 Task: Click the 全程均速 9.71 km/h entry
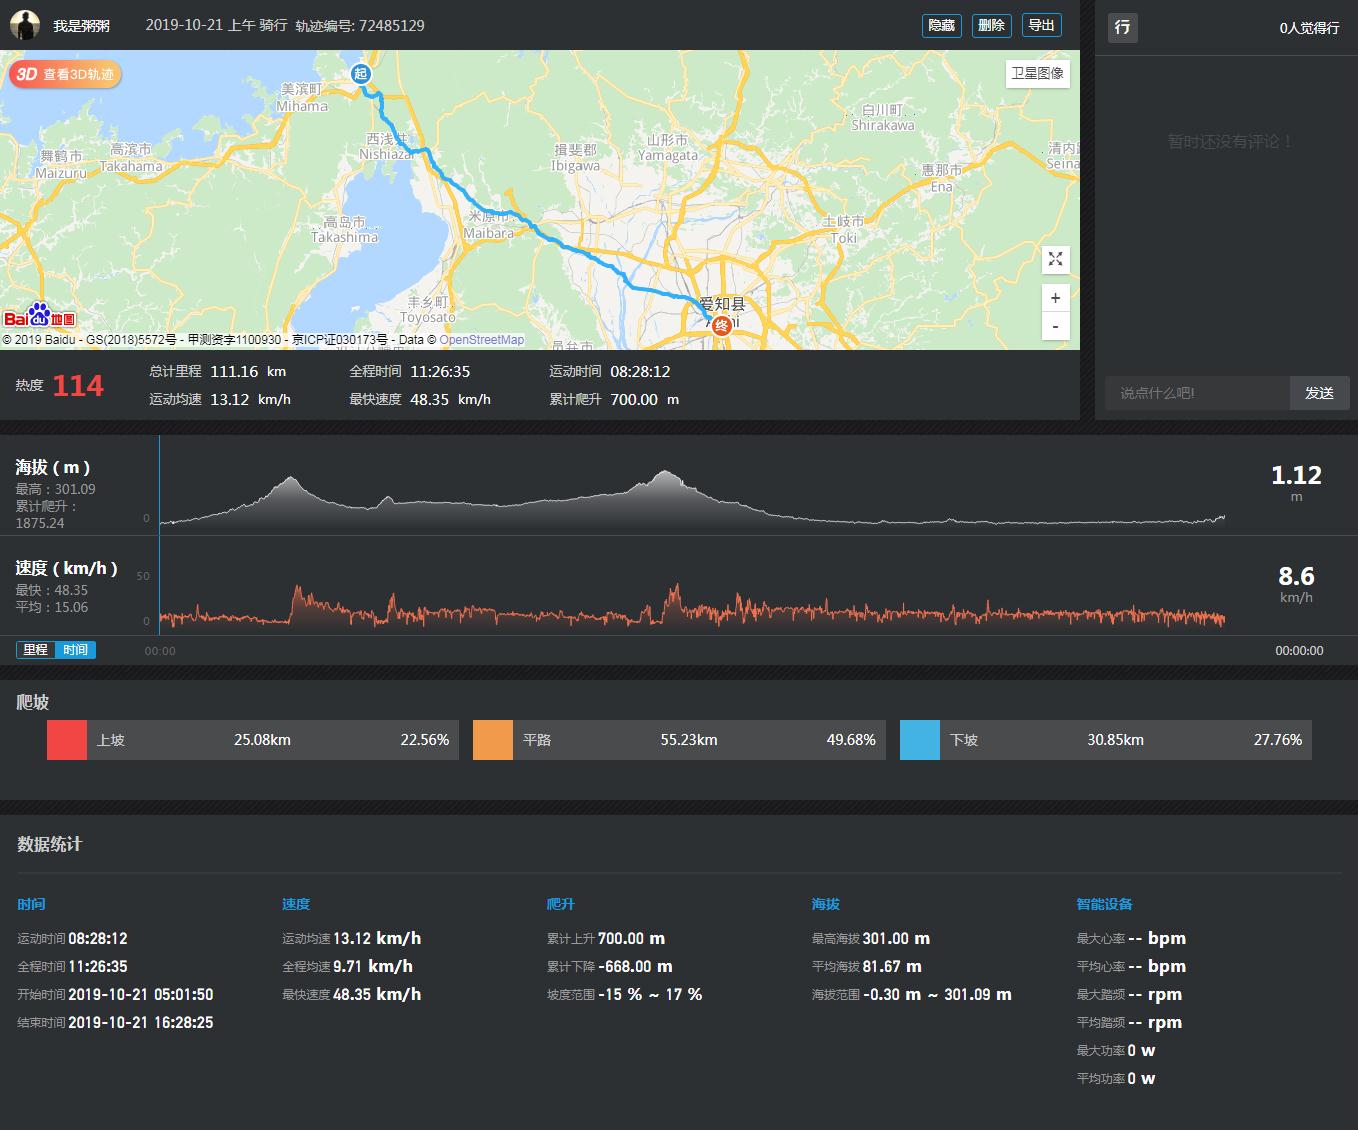tap(347, 966)
